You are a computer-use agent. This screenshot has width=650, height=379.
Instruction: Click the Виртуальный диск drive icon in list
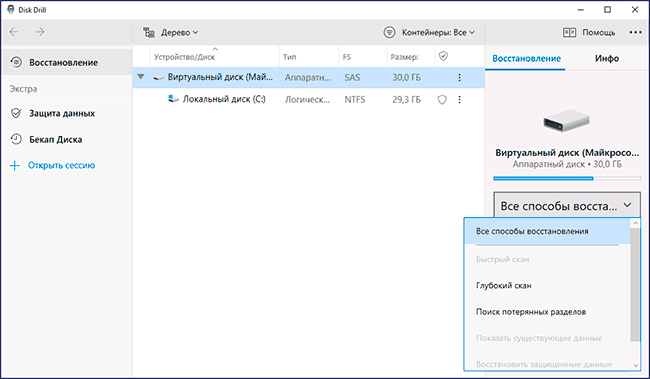pos(158,78)
